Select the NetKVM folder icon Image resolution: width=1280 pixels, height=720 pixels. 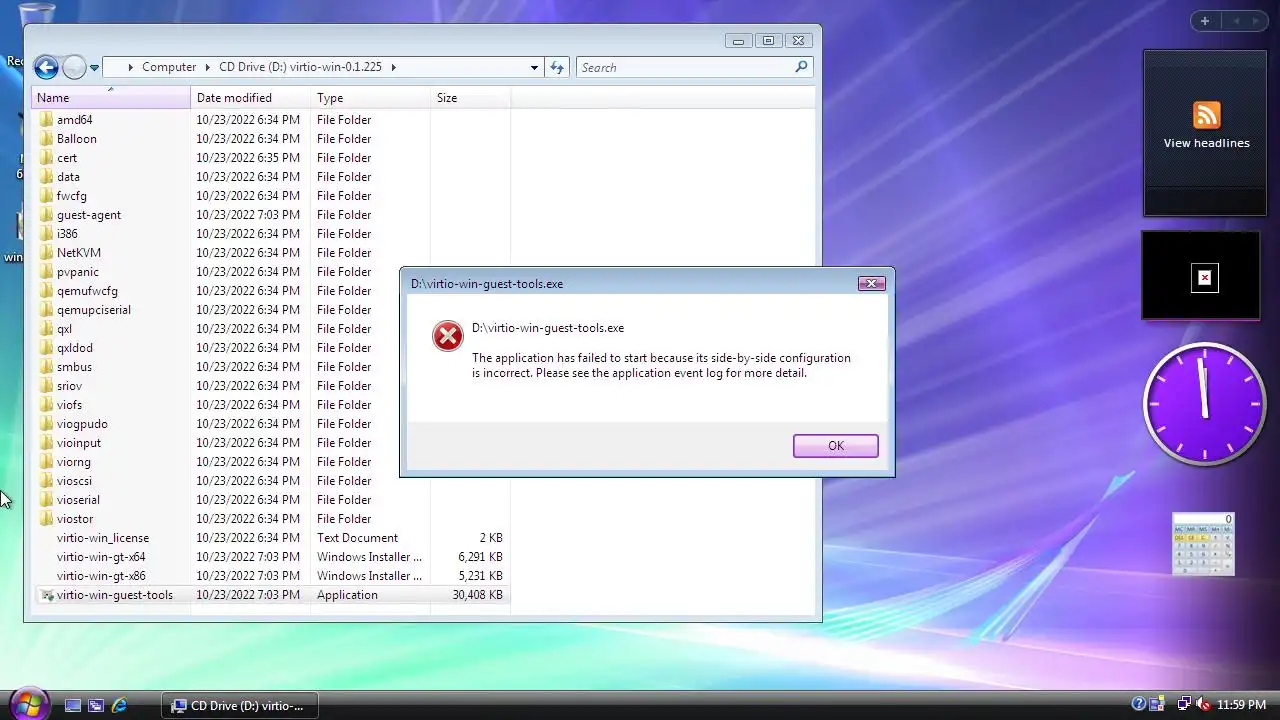pyautogui.click(x=46, y=252)
